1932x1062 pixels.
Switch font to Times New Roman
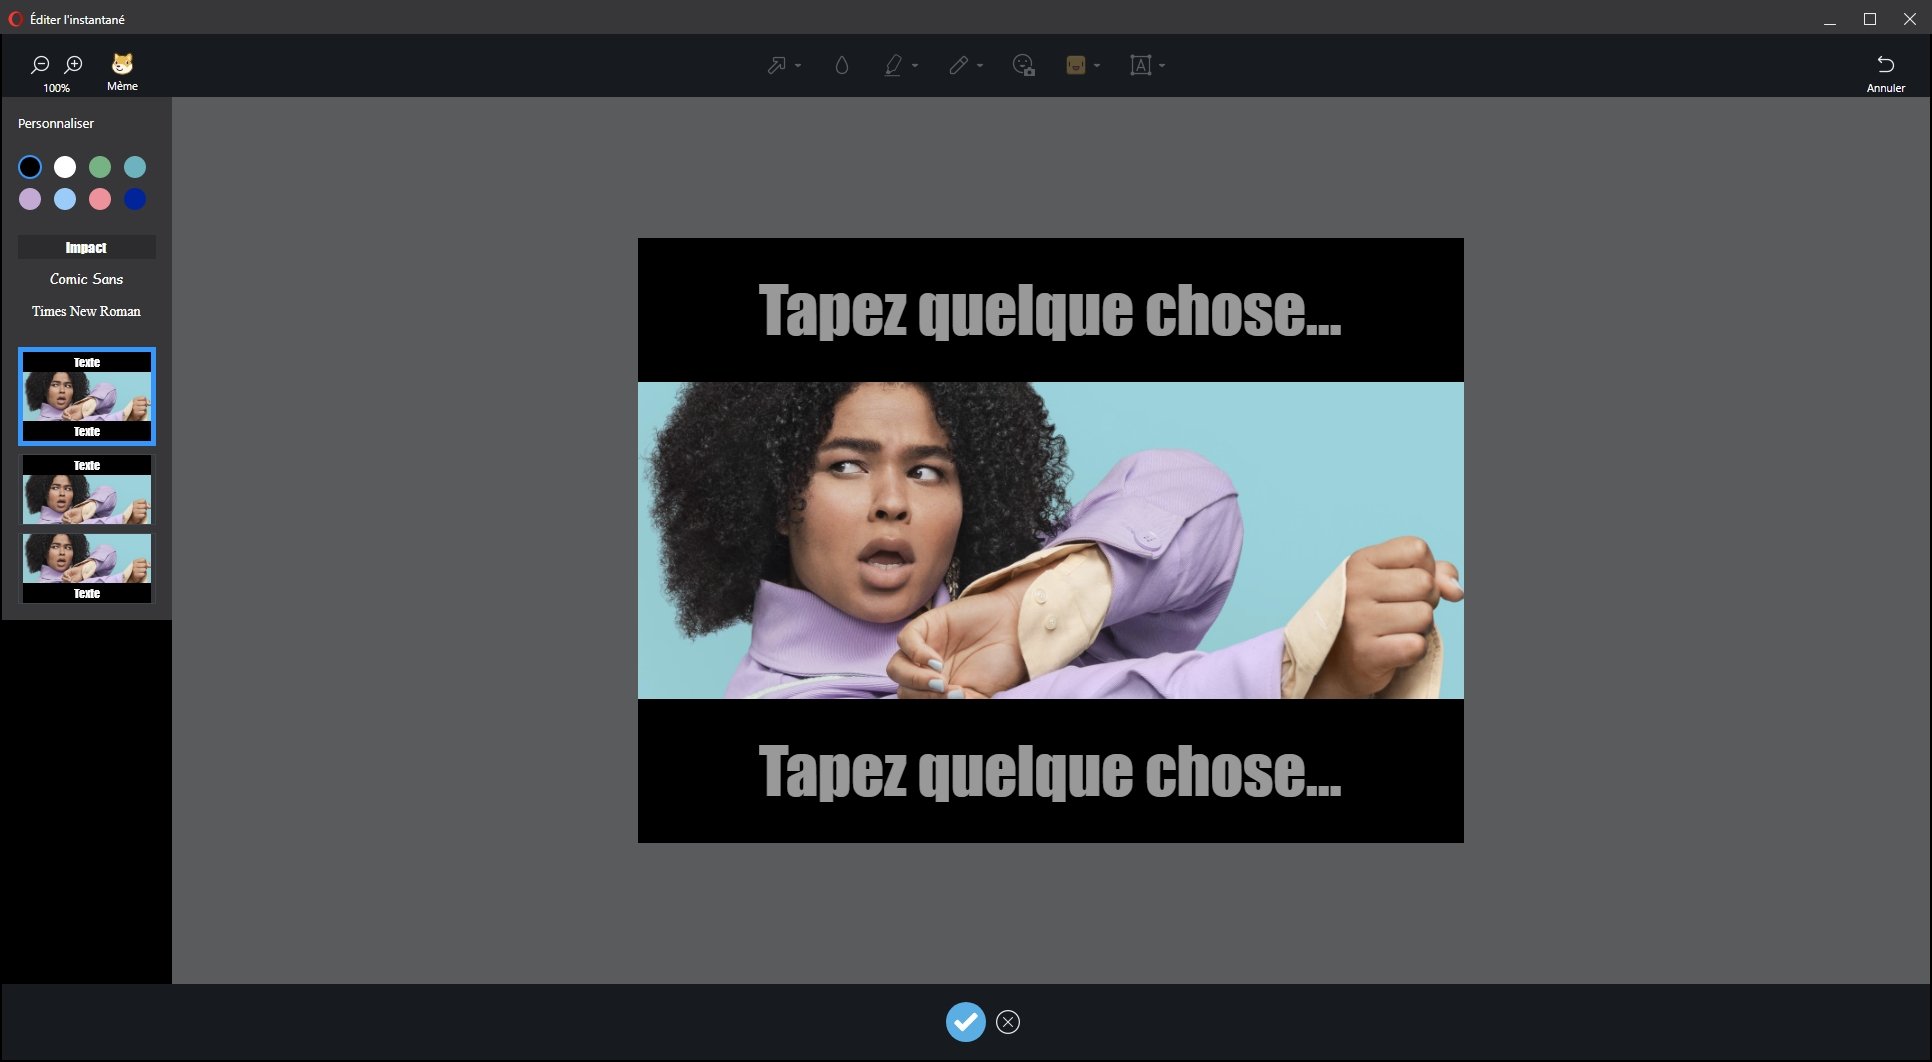click(87, 311)
